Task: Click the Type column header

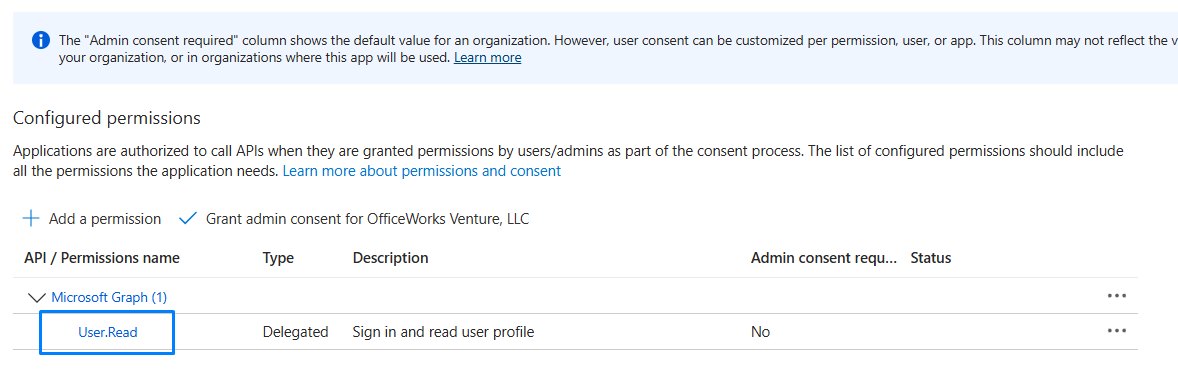Action: [278, 258]
